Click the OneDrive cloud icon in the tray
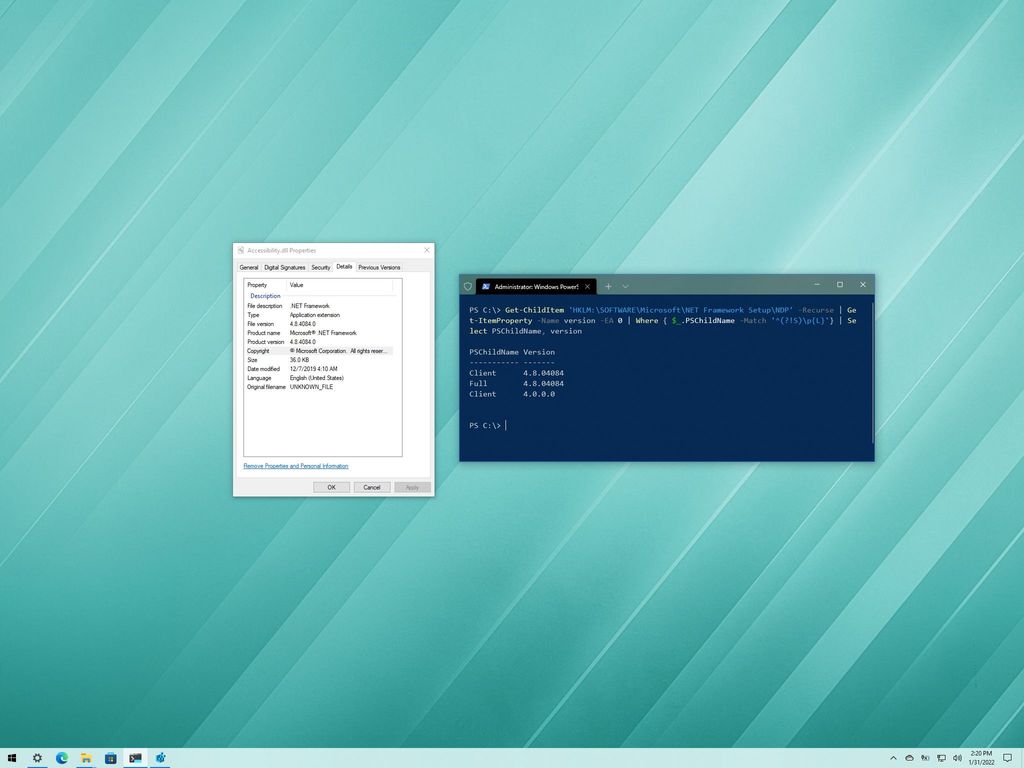The height and width of the screenshot is (768, 1024). point(910,758)
